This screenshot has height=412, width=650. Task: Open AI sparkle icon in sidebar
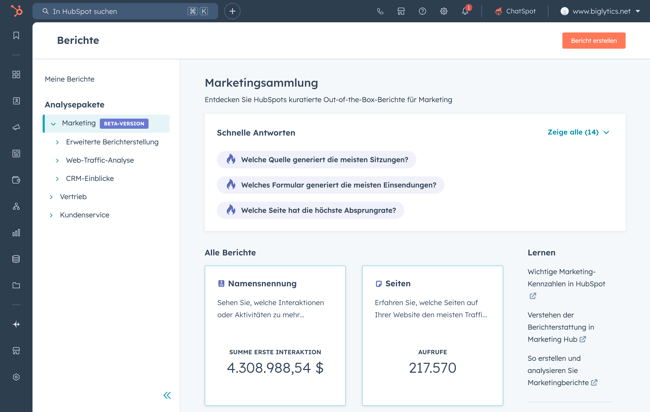click(16, 325)
